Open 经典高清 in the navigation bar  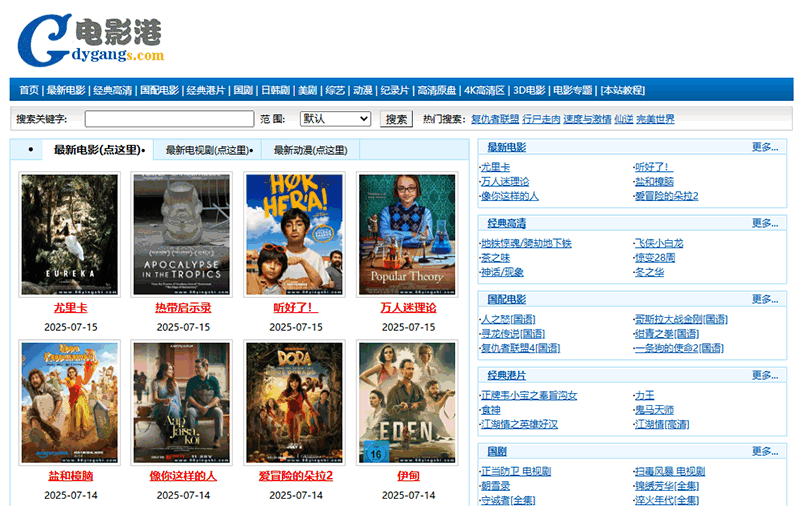[x=113, y=90]
